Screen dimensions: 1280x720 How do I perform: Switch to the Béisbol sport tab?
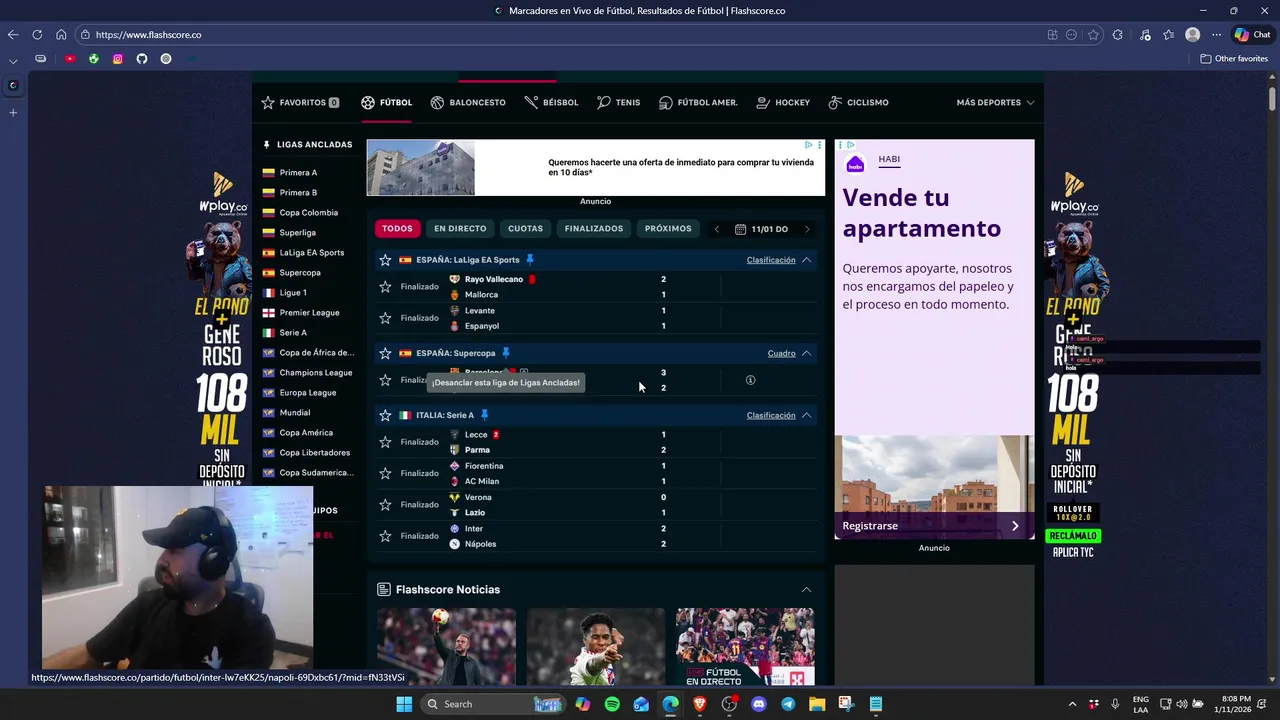551,102
